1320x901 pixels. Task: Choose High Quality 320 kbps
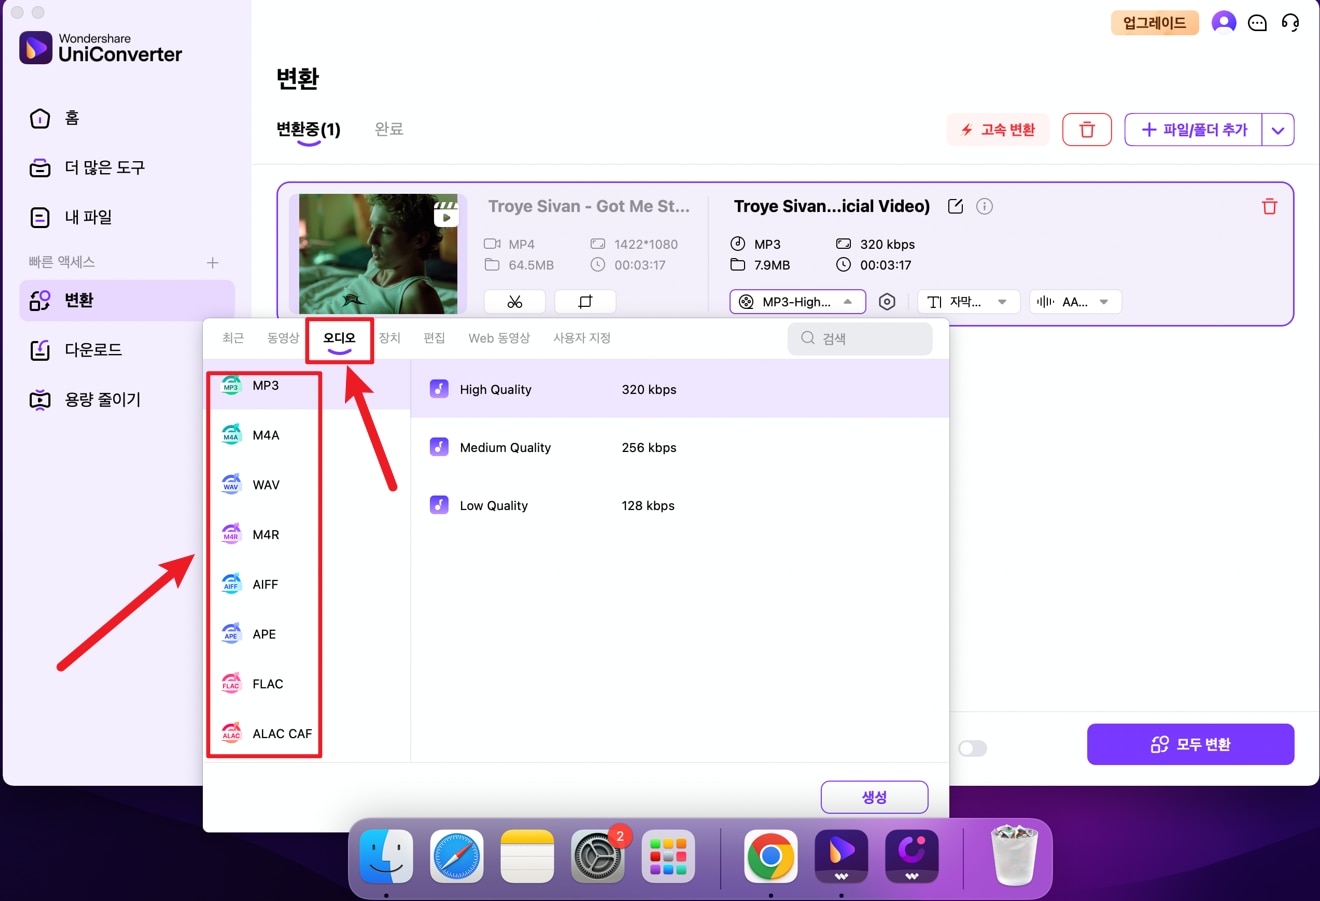pyautogui.click(x=680, y=389)
